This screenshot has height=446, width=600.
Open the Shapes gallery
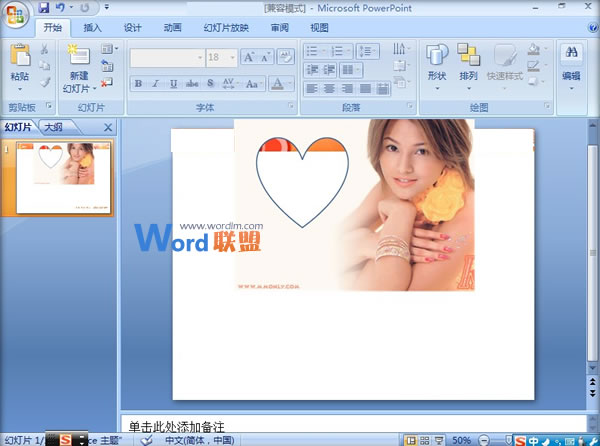[437, 67]
